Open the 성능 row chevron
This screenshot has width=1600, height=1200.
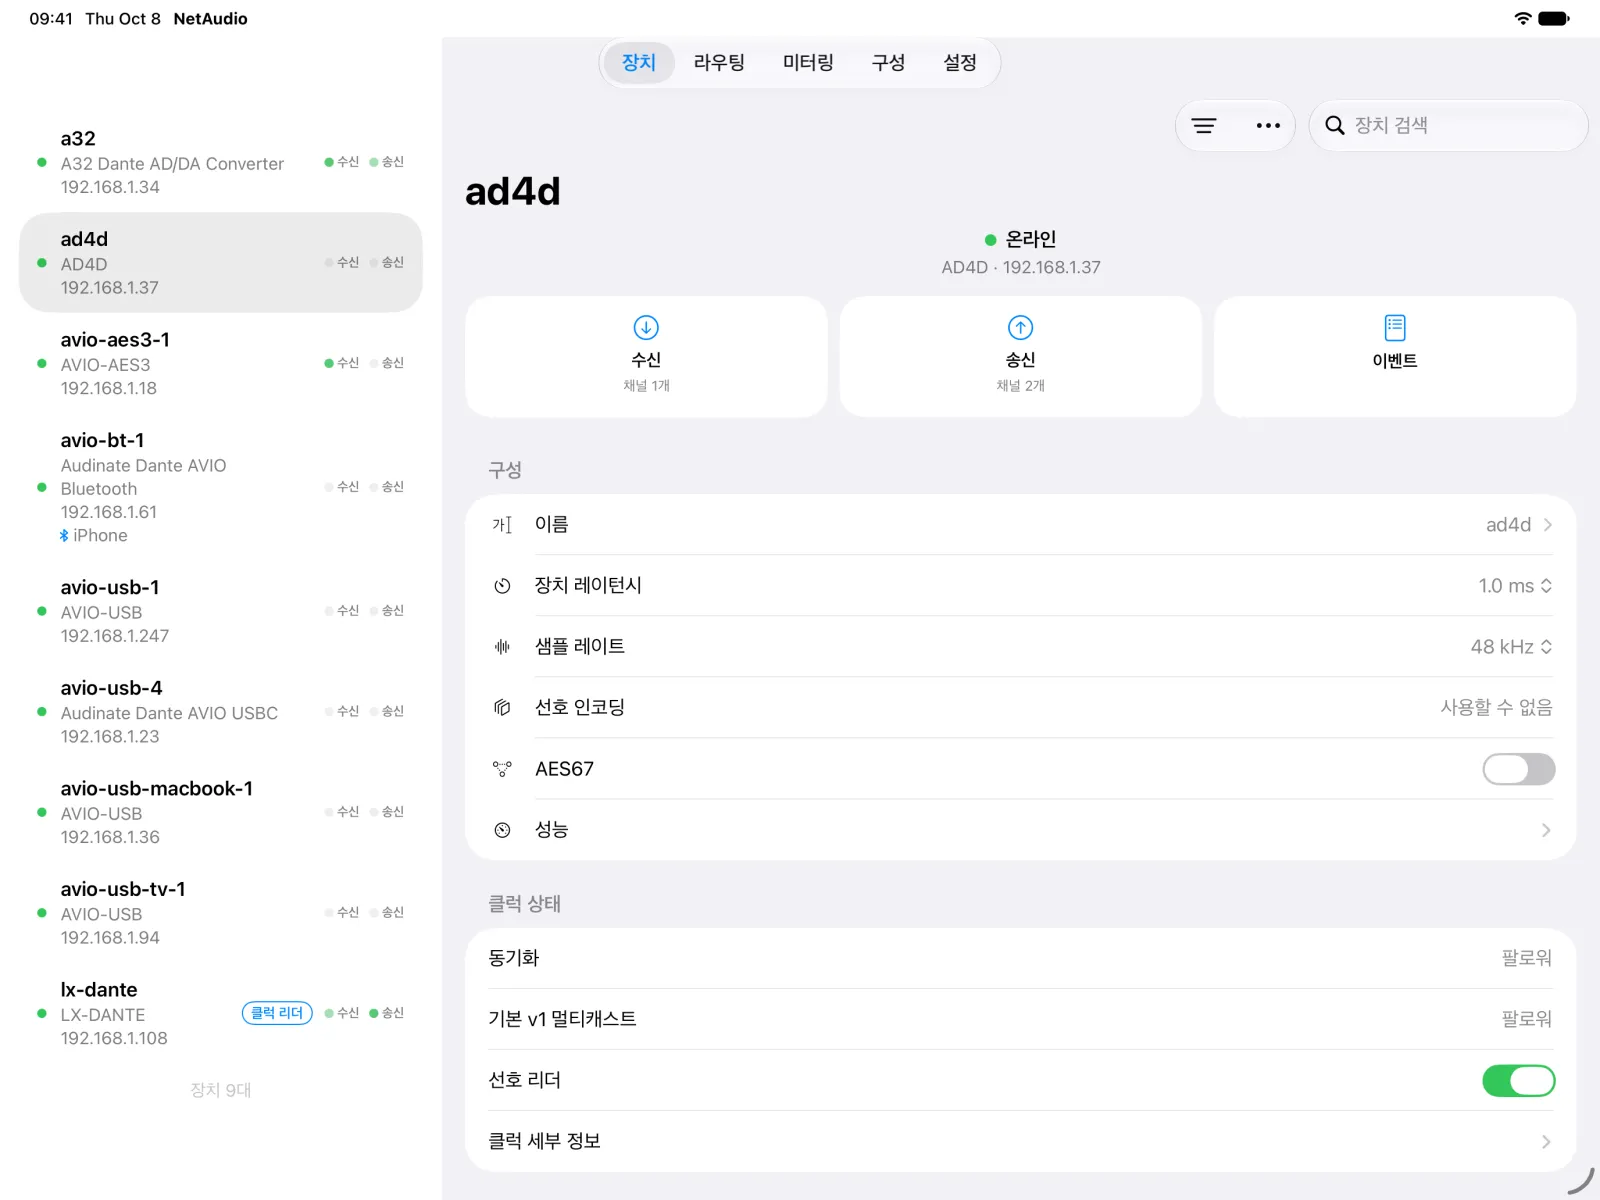(1546, 830)
